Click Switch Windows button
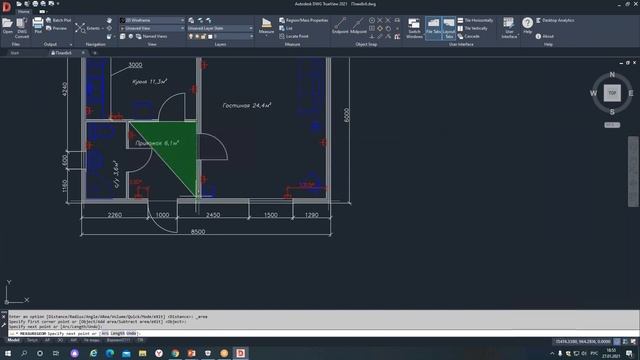 tap(414, 28)
